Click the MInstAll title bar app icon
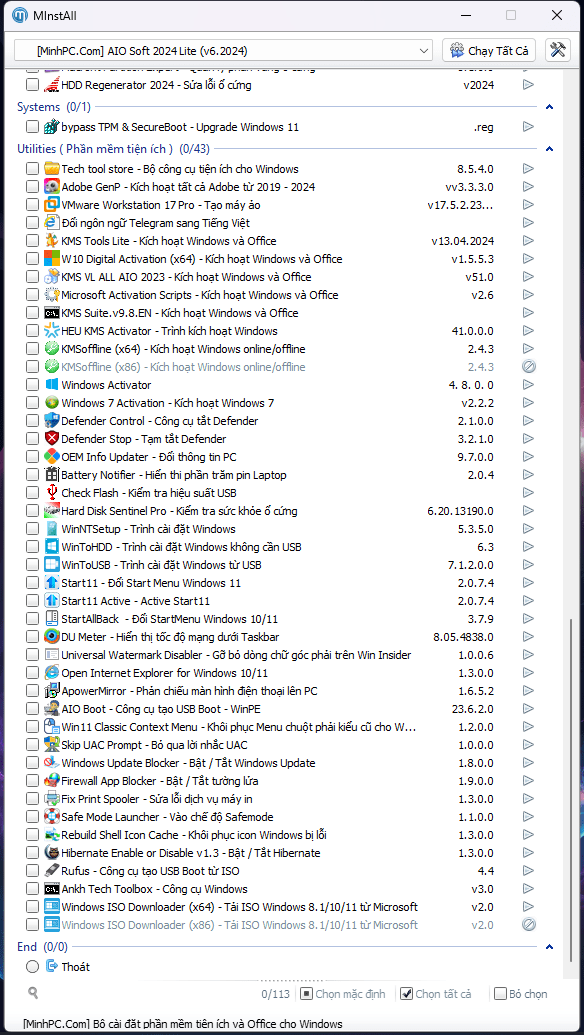This screenshot has height=1035, width=584. click(x=20, y=15)
